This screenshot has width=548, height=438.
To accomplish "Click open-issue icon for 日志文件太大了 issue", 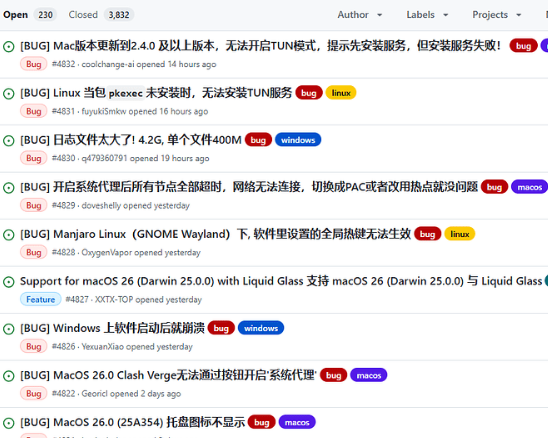I will (9, 141).
